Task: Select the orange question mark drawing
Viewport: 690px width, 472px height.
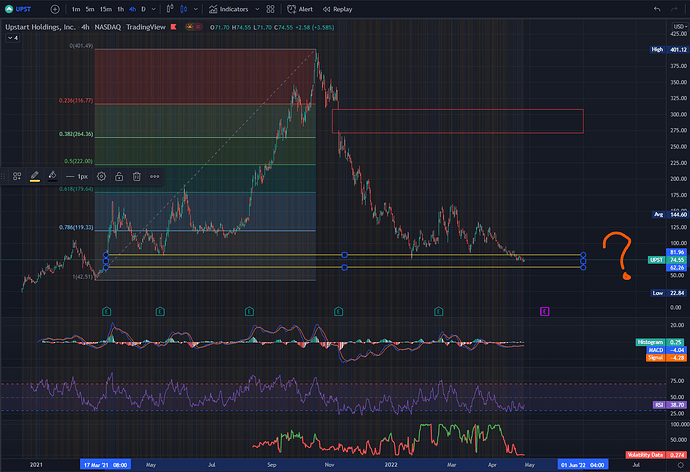Action: click(x=618, y=255)
